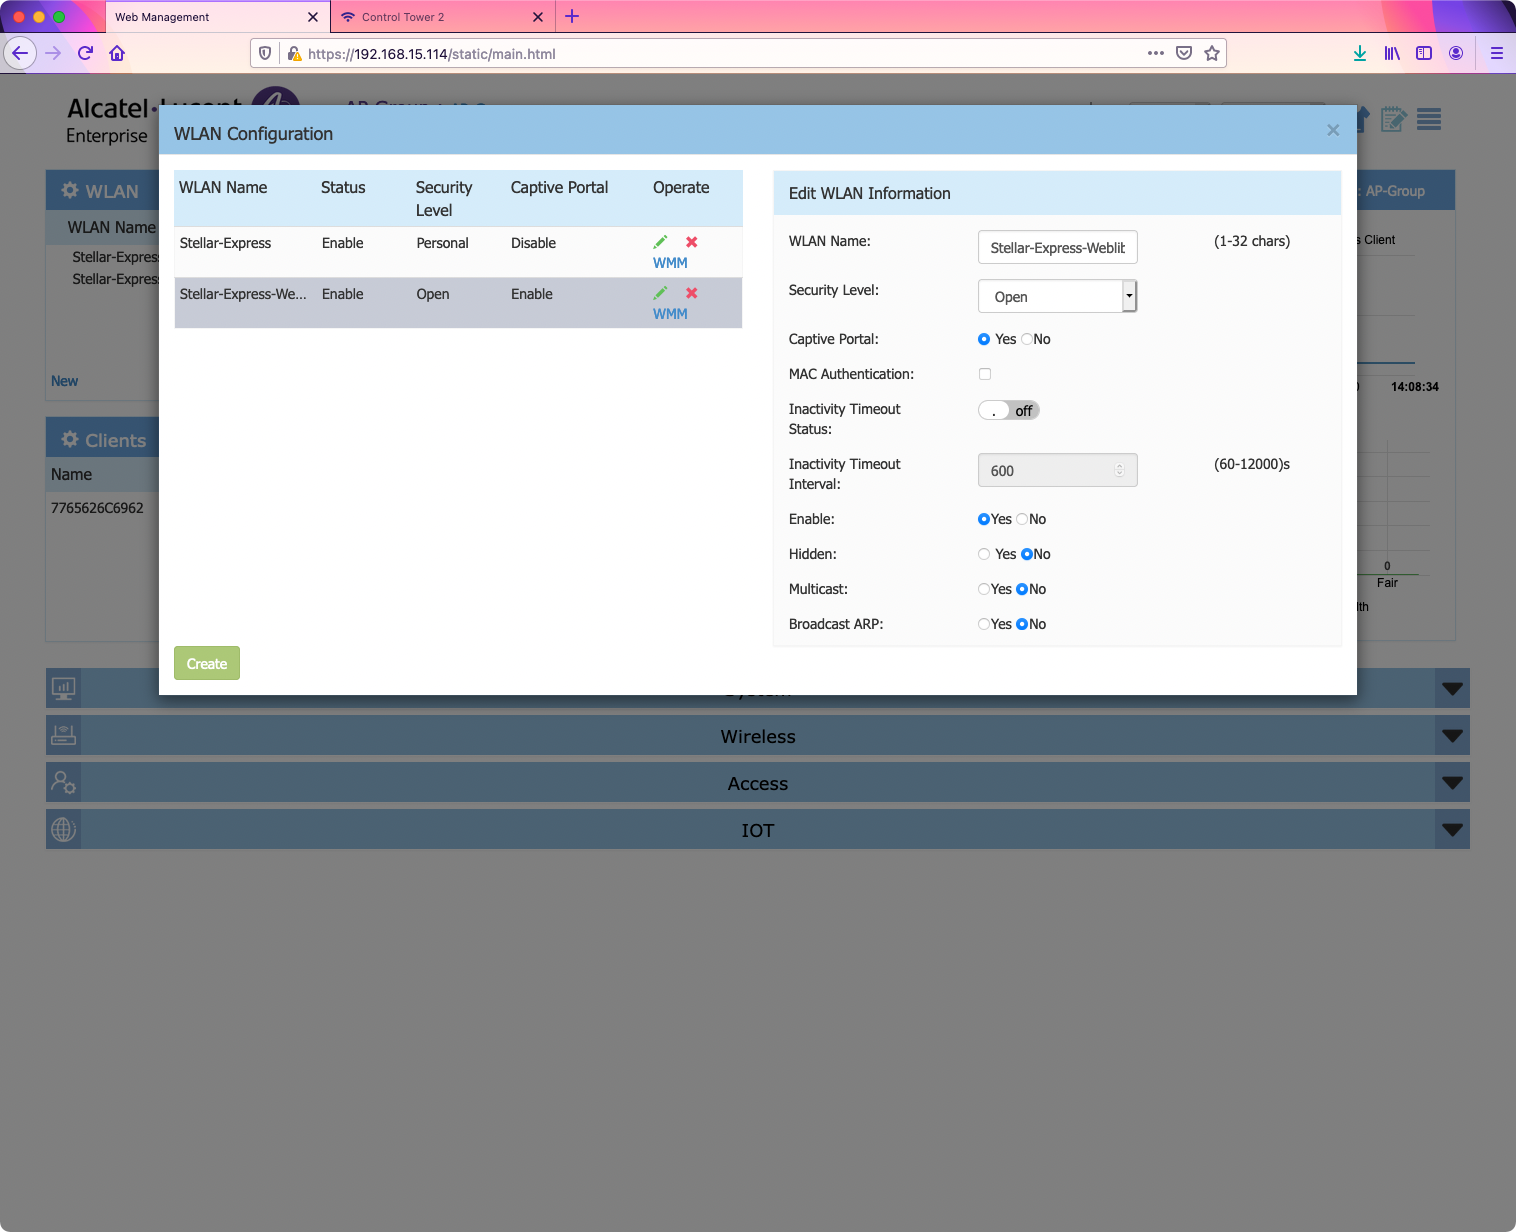1516x1232 pixels.
Task: Toggle Inactivity Timeout Status switch on
Action: tap(1008, 411)
